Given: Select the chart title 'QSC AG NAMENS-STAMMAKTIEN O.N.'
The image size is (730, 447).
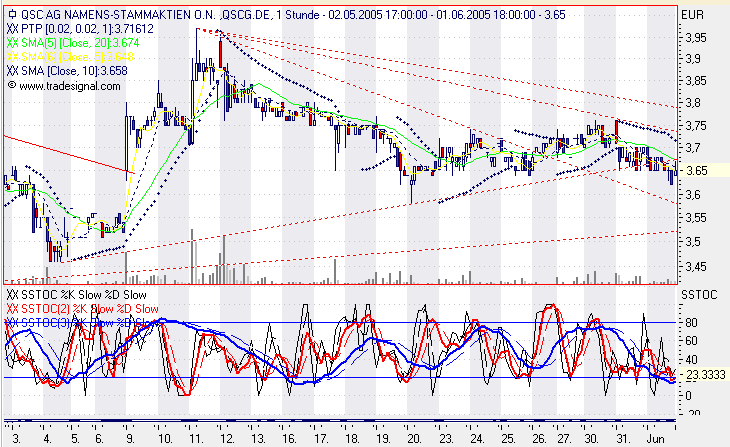Looking at the screenshot, I should (119, 15).
